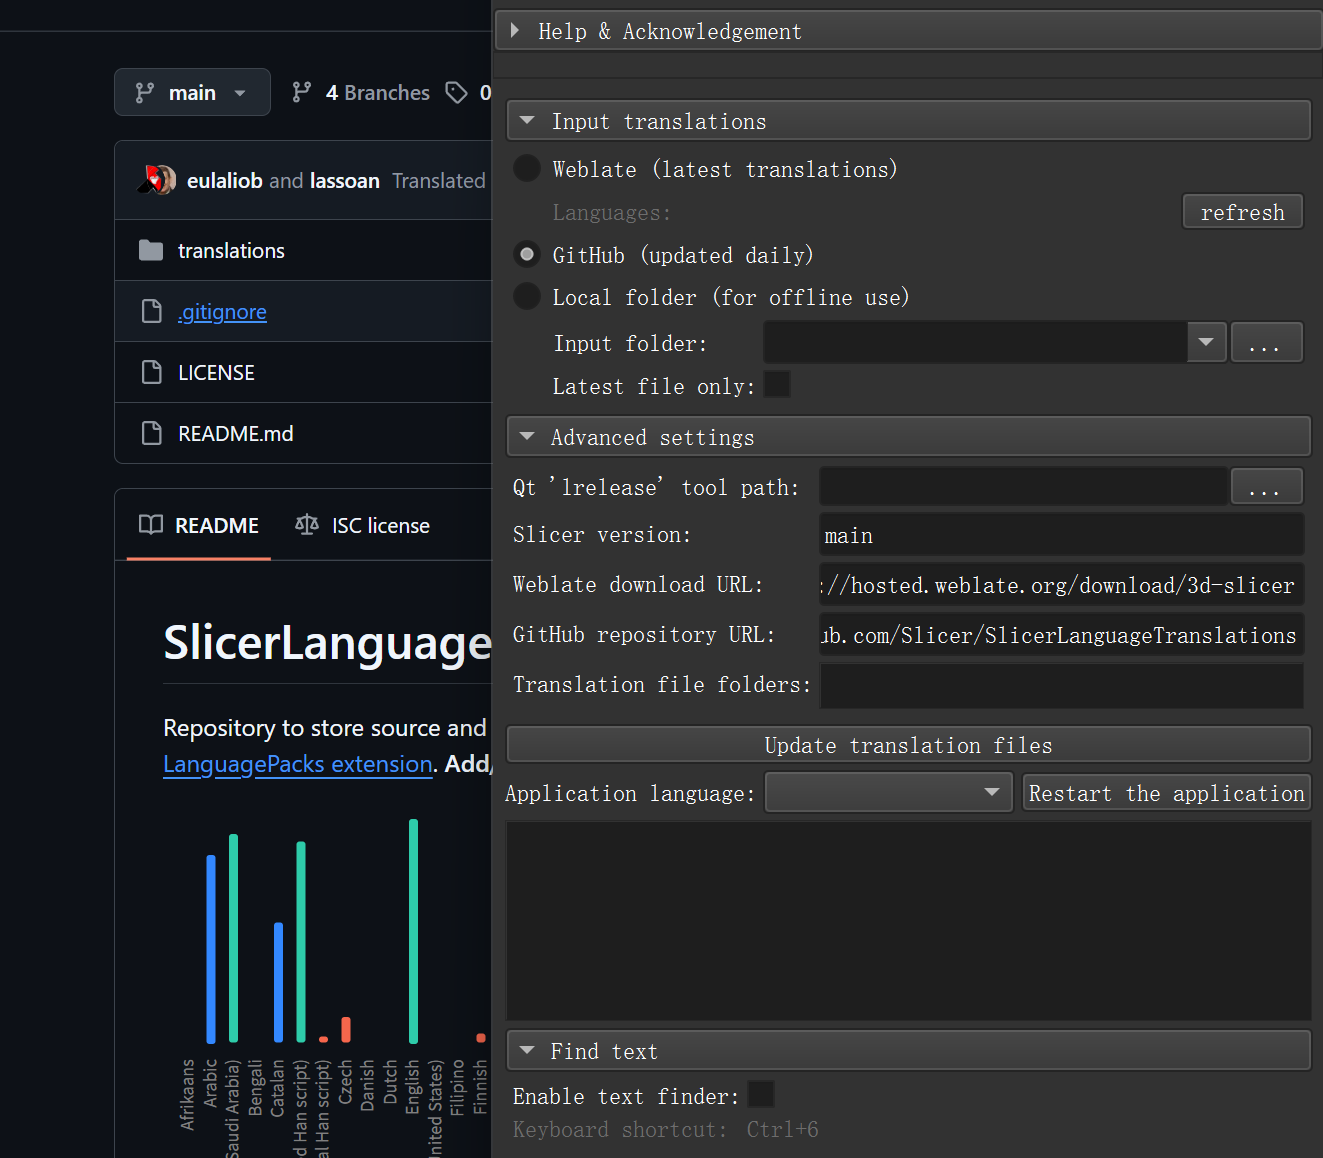
Task: Click the .gitignore file icon
Action: (151, 312)
